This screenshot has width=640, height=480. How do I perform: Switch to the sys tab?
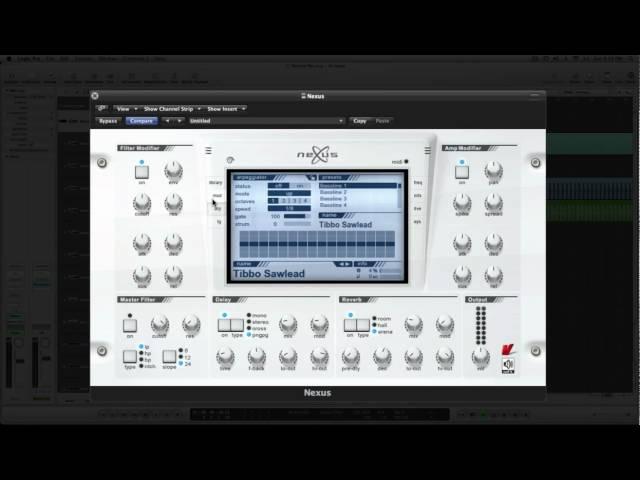click(418, 222)
